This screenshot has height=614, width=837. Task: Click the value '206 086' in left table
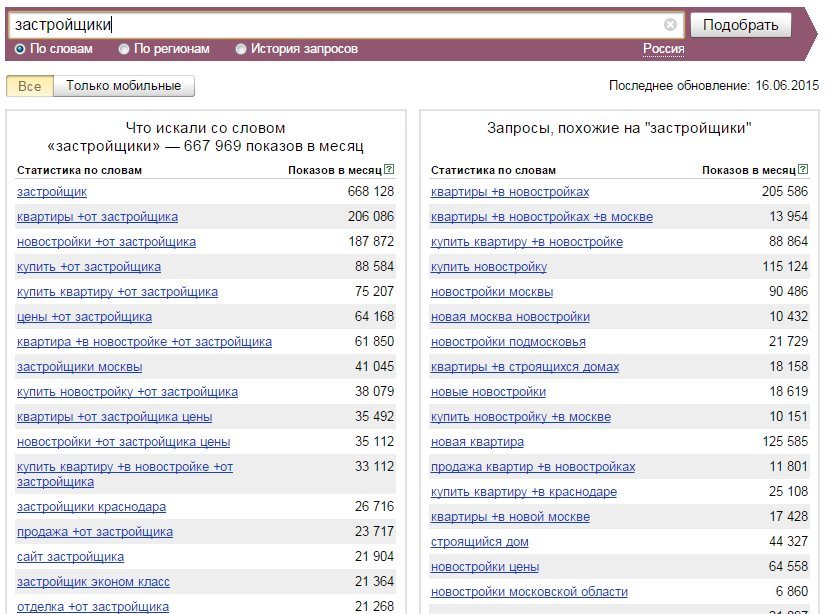370,216
